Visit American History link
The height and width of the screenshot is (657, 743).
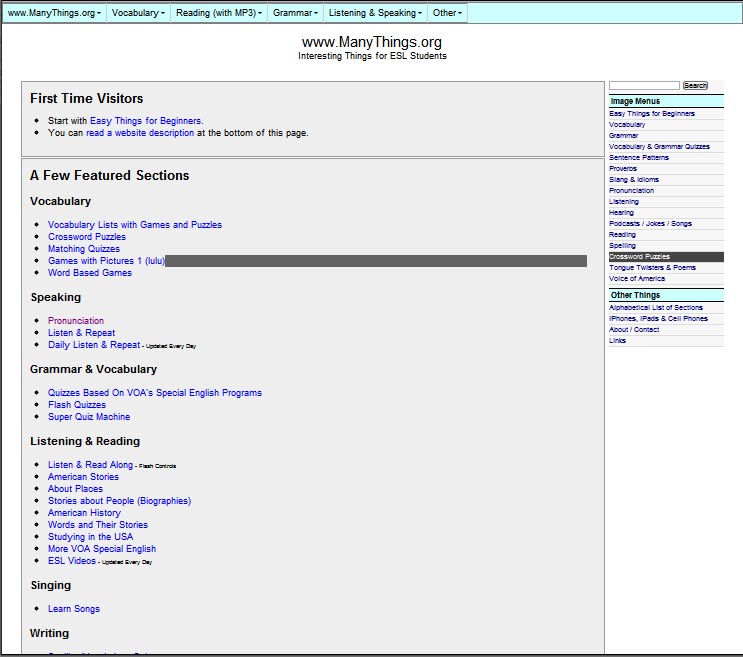pos(84,513)
